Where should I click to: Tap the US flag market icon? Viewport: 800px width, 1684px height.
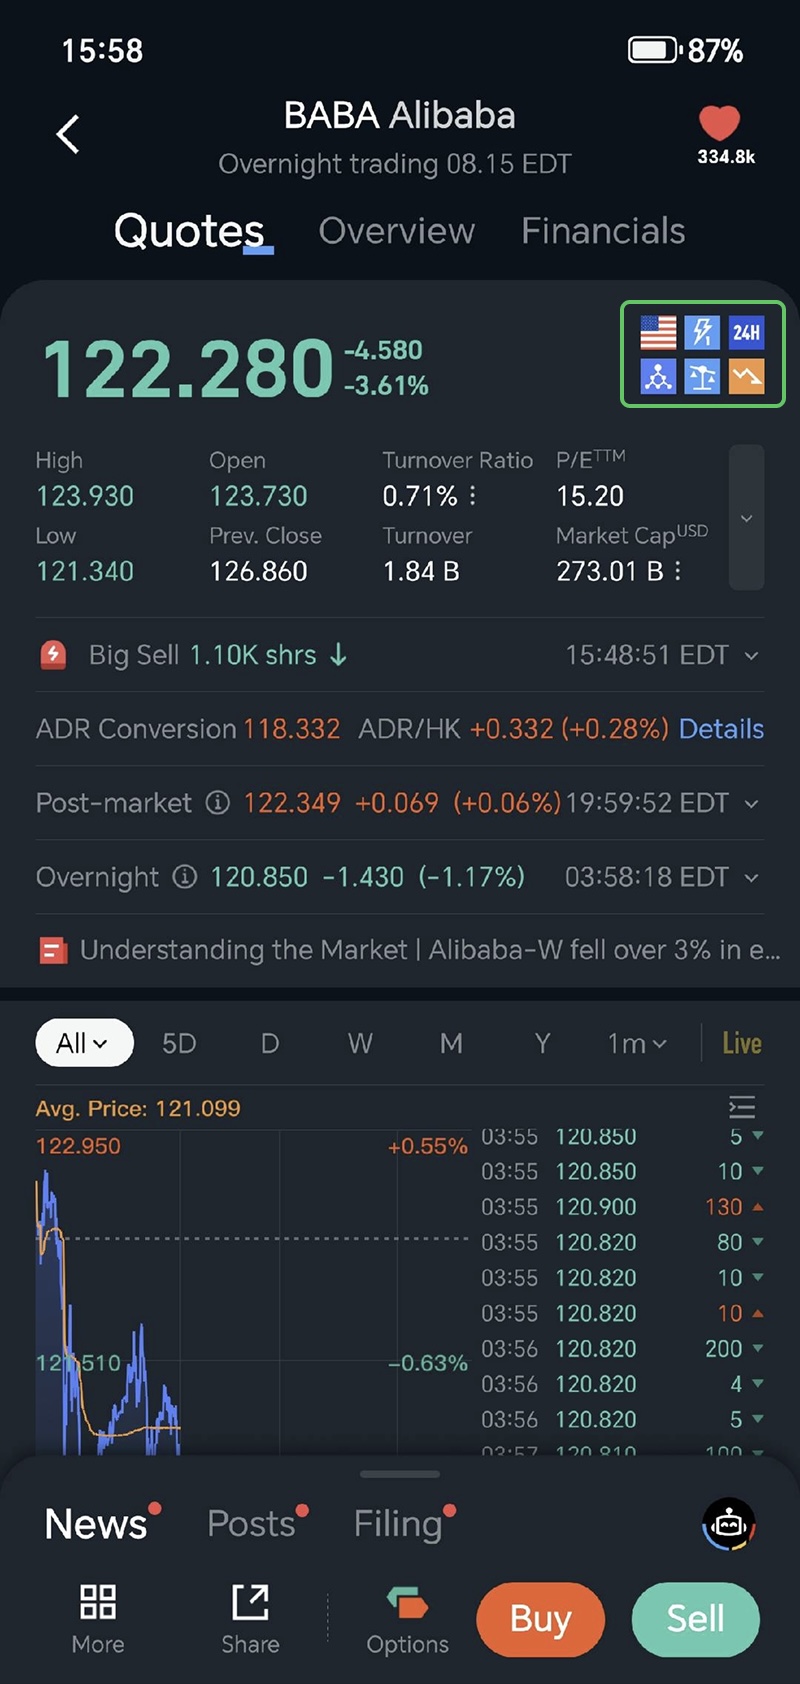658,332
